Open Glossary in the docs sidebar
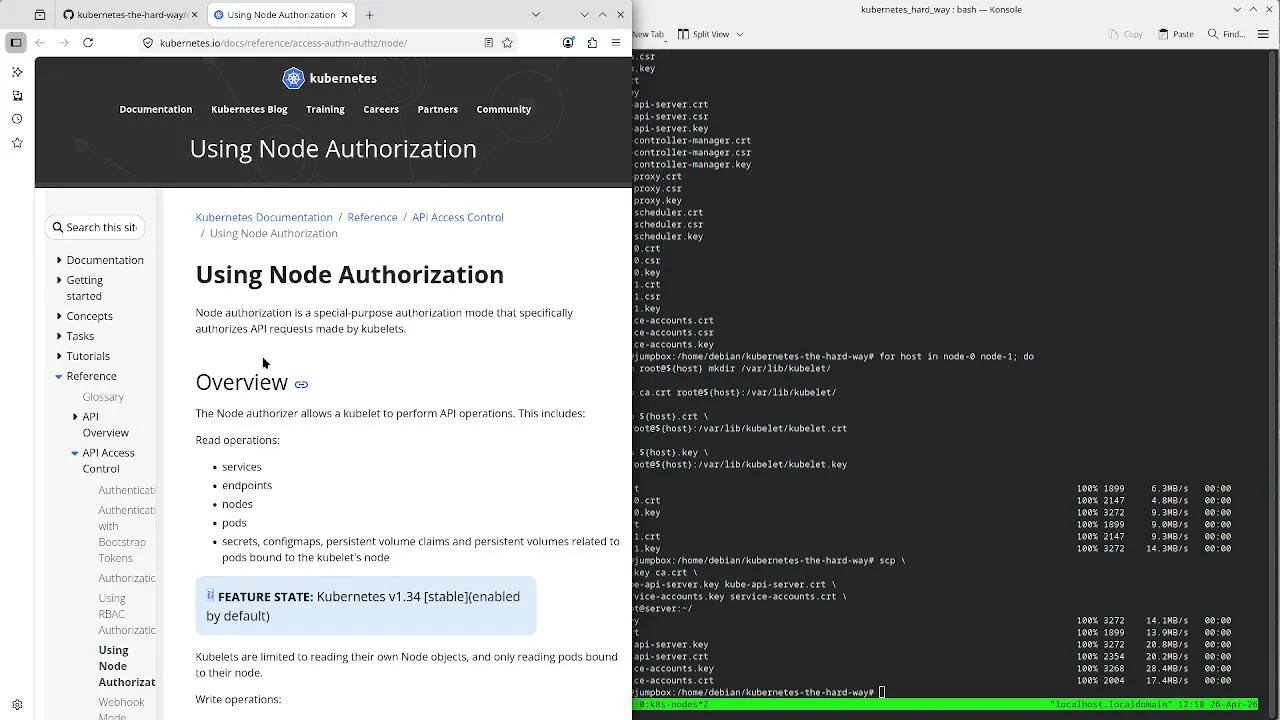Image resolution: width=1280 pixels, height=720 pixels. (x=103, y=397)
